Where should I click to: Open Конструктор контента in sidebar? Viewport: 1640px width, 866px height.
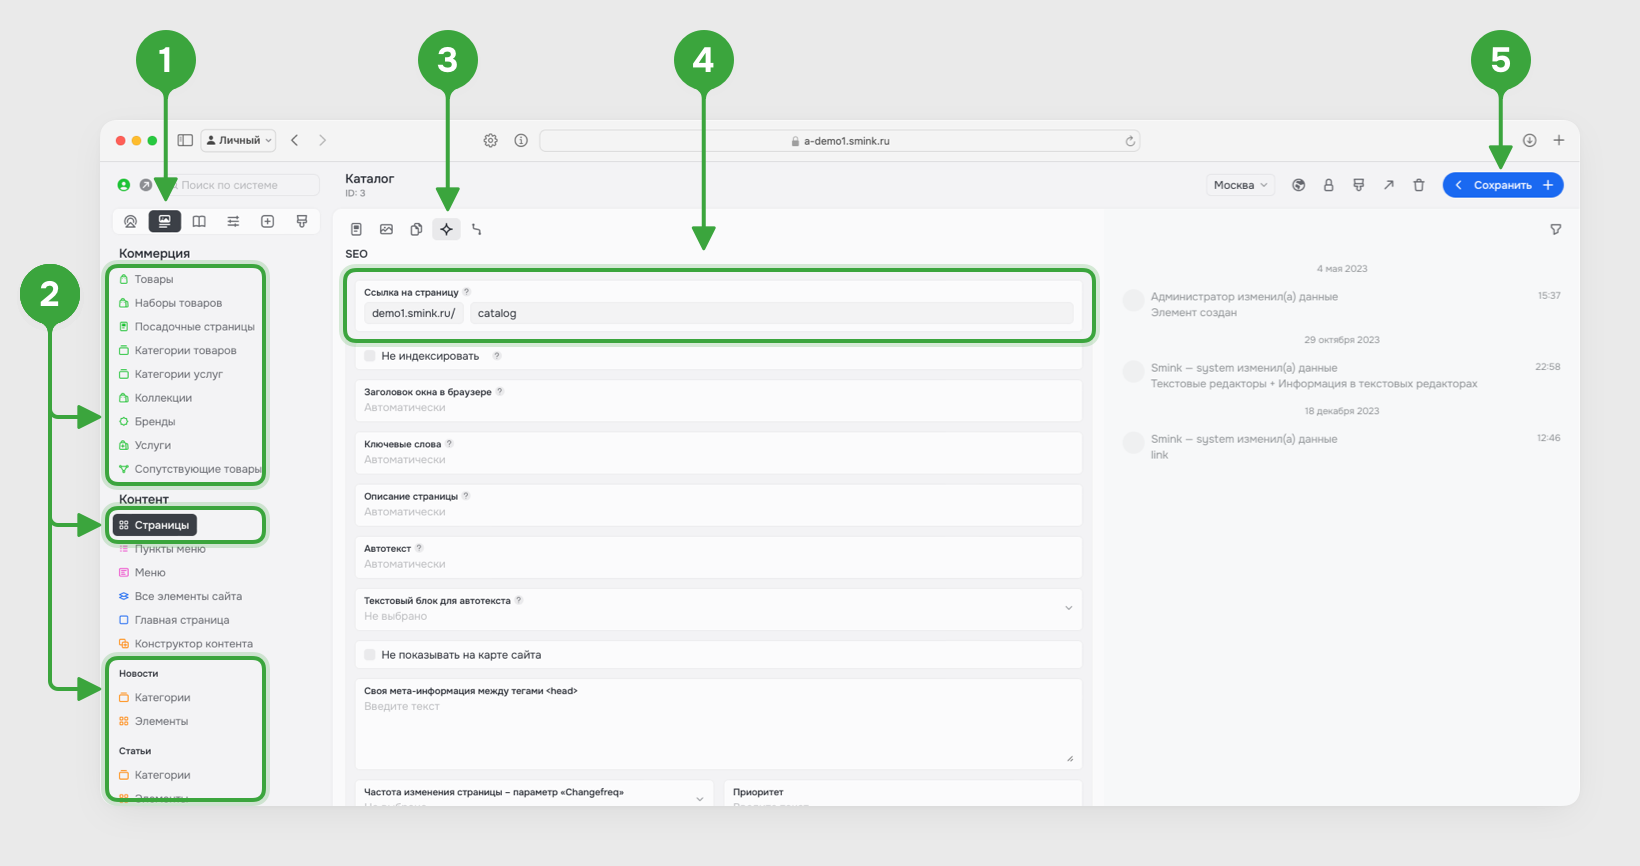pos(193,644)
